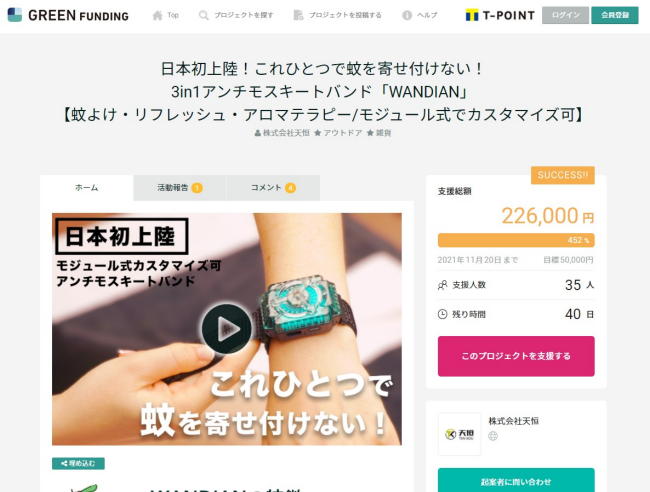Click the 天恒 company logo thumbnail
This screenshot has width=650, height=492.
(459, 434)
